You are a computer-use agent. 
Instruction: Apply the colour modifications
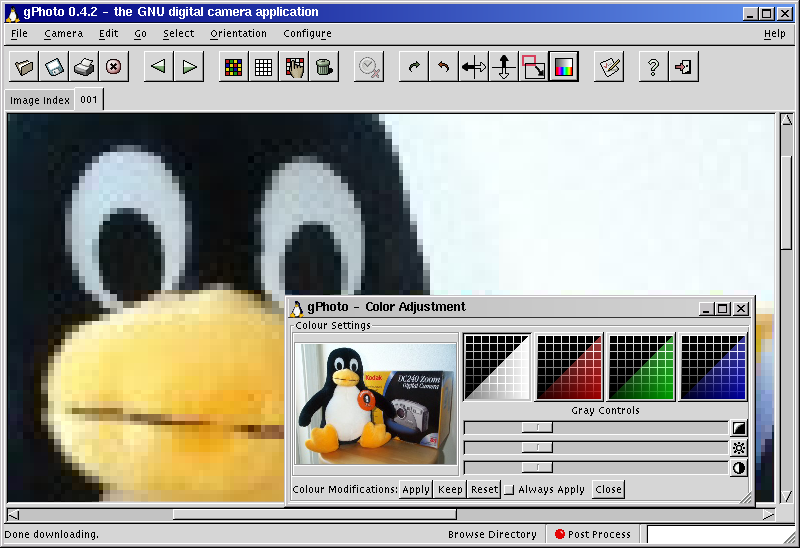[416, 489]
